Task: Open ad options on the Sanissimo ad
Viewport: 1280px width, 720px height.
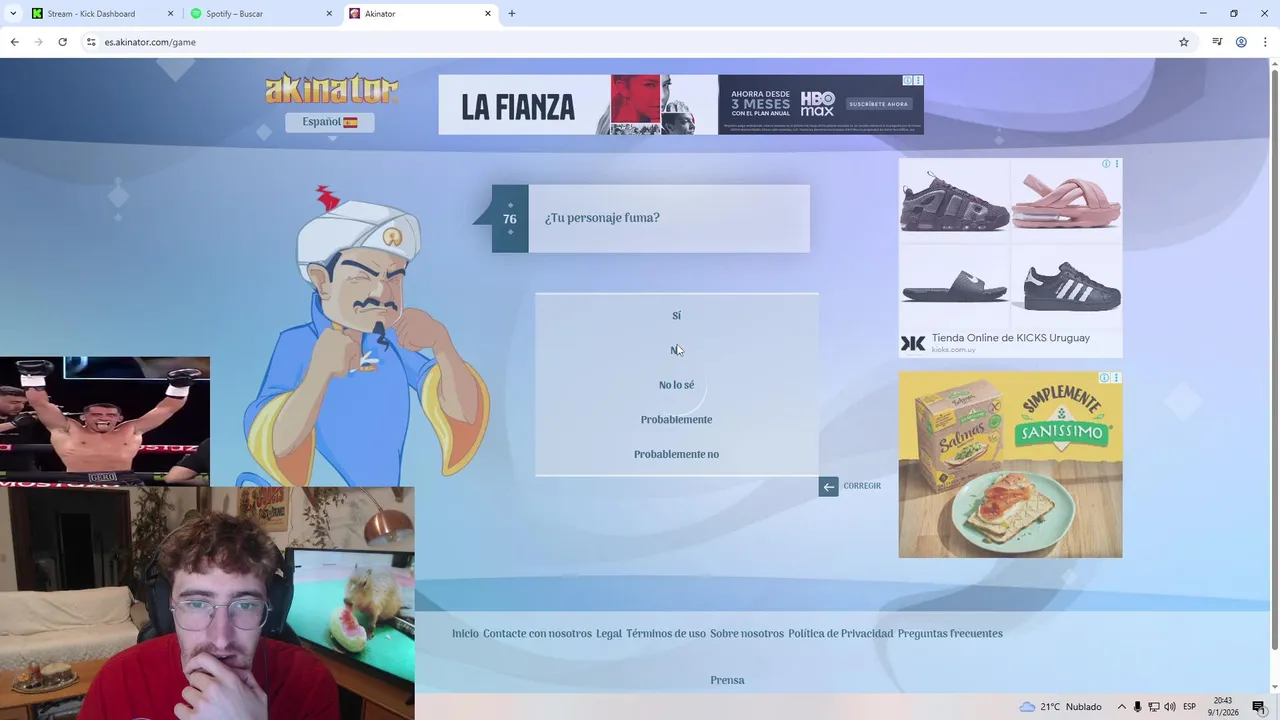Action: pyautogui.click(x=1117, y=378)
